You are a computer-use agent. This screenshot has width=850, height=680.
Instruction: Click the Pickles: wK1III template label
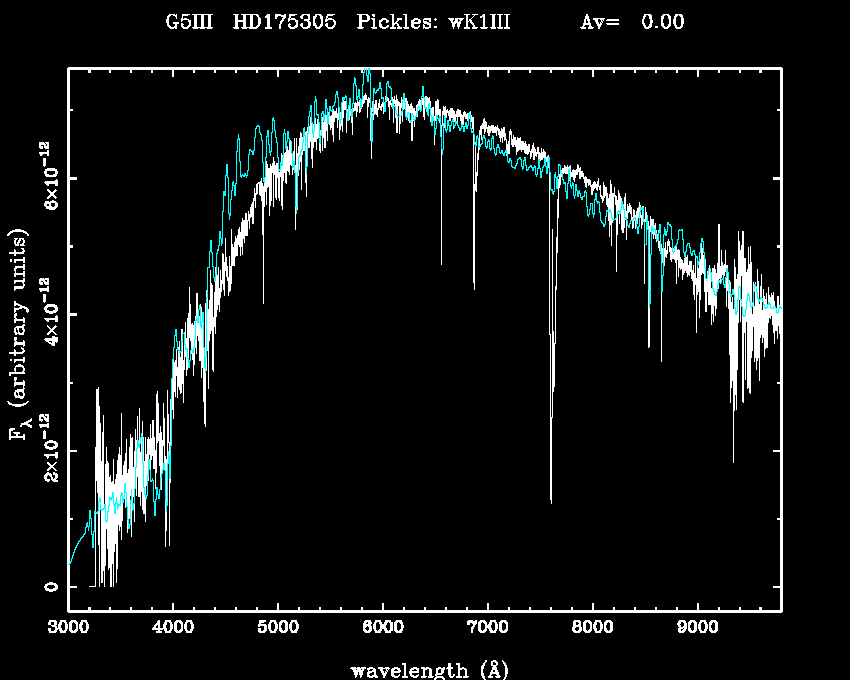(x=433, y=22)
